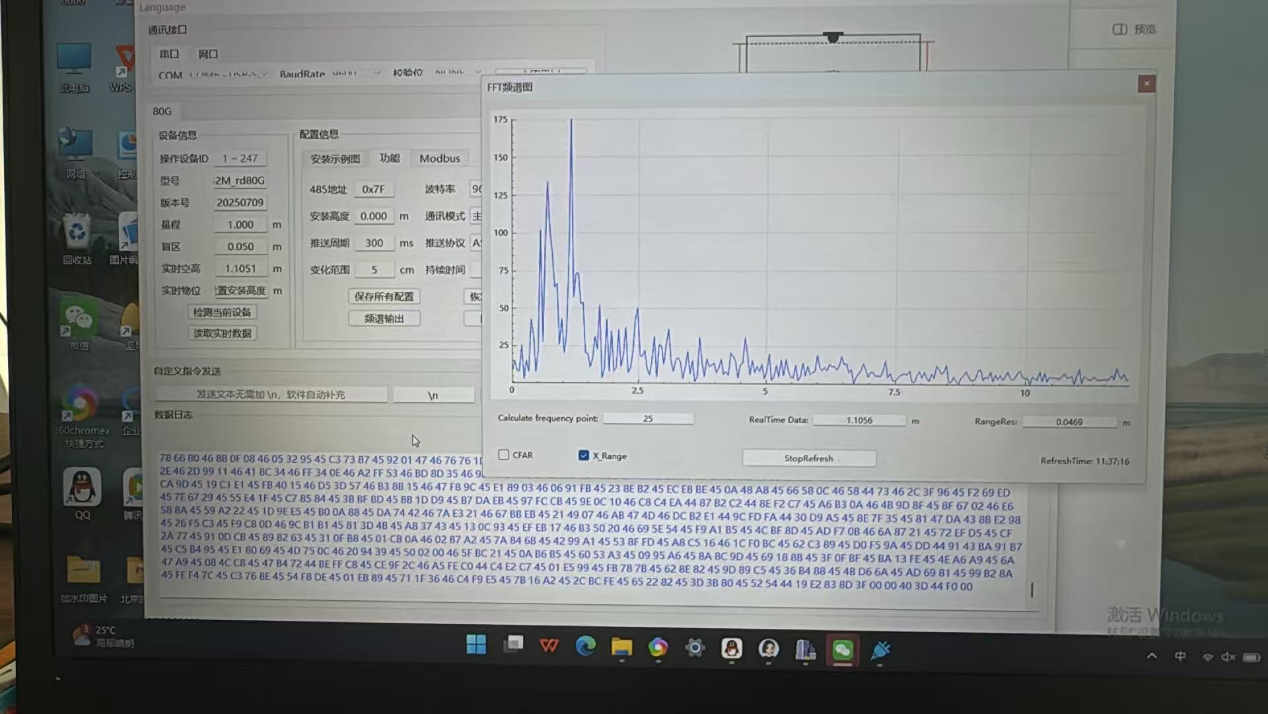
Task: Open the 加水印图片 desktop folder
Action: coord(84,580)
